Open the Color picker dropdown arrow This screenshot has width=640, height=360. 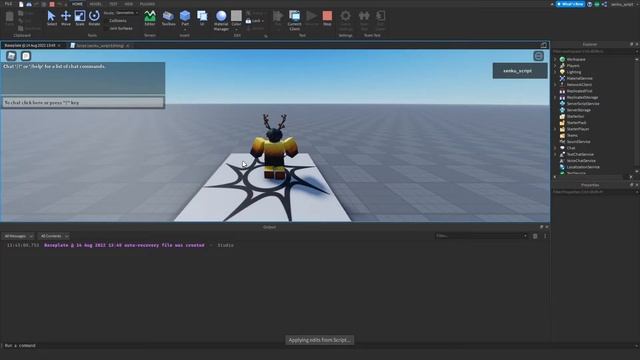236,30
